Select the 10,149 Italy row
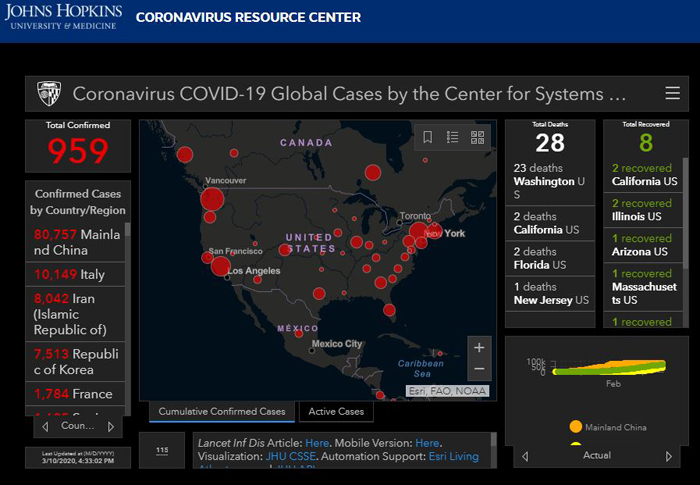The image size is (700, 485). [x=75, y=274]
